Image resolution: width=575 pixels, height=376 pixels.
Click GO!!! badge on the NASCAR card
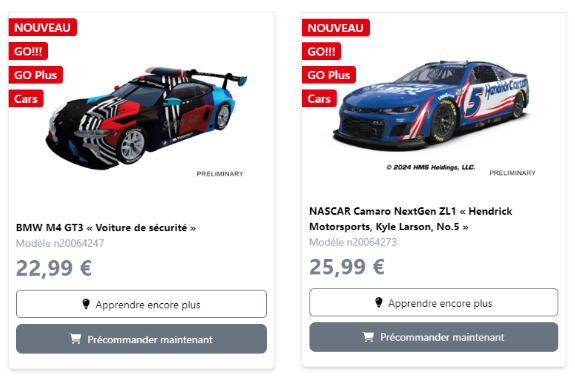tap(321, 51)
